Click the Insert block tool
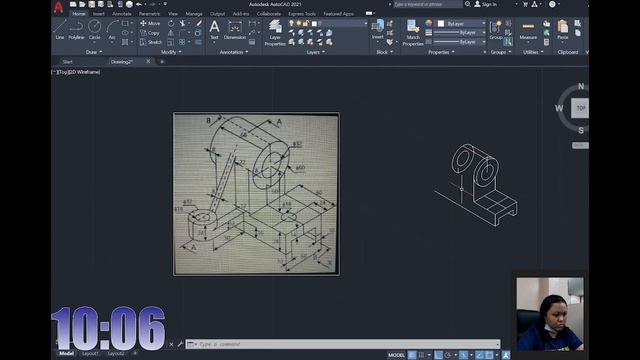Screen dimensions: 640x360 pyautogui.click(x=378, y=29)
